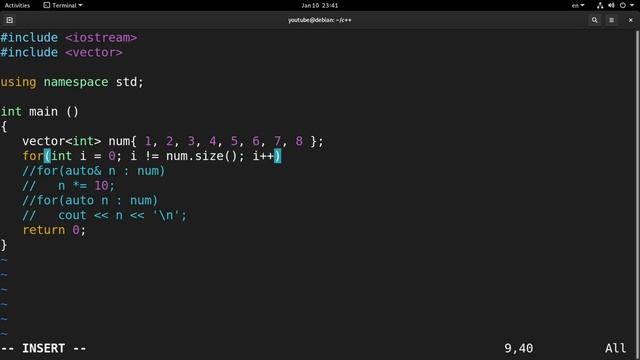Close the terminal window
The height and width of the screenshot is (360, 640).
tap(630, 20)
